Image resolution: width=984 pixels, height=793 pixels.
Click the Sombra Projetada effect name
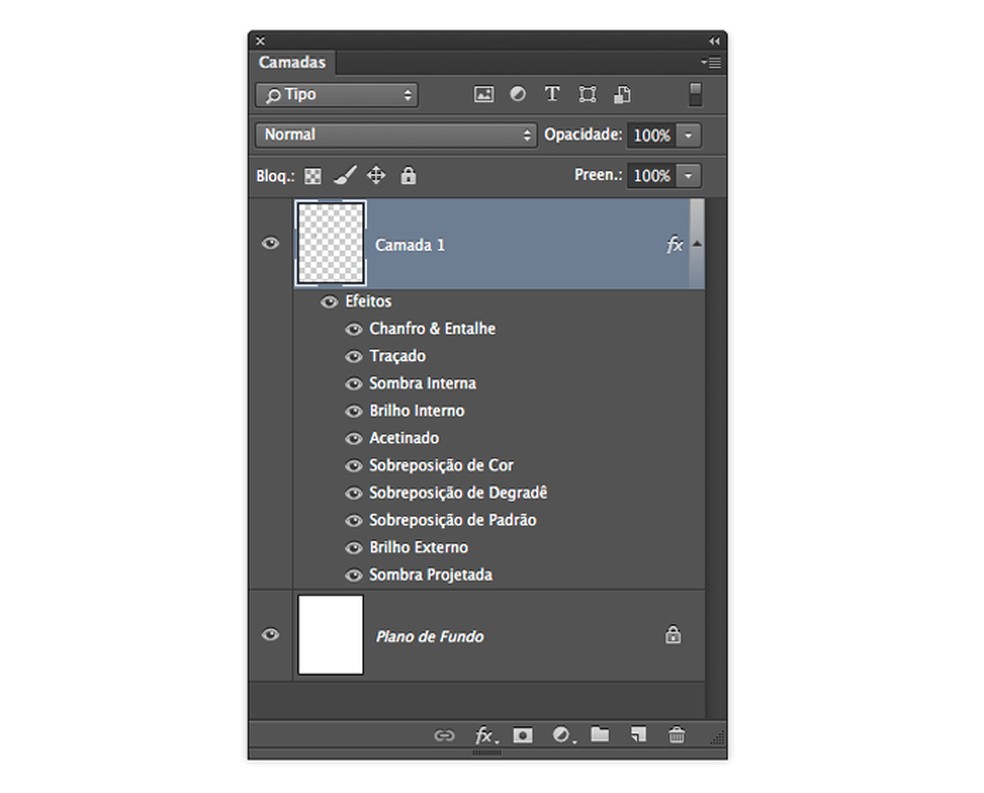(x=430, y=575)
